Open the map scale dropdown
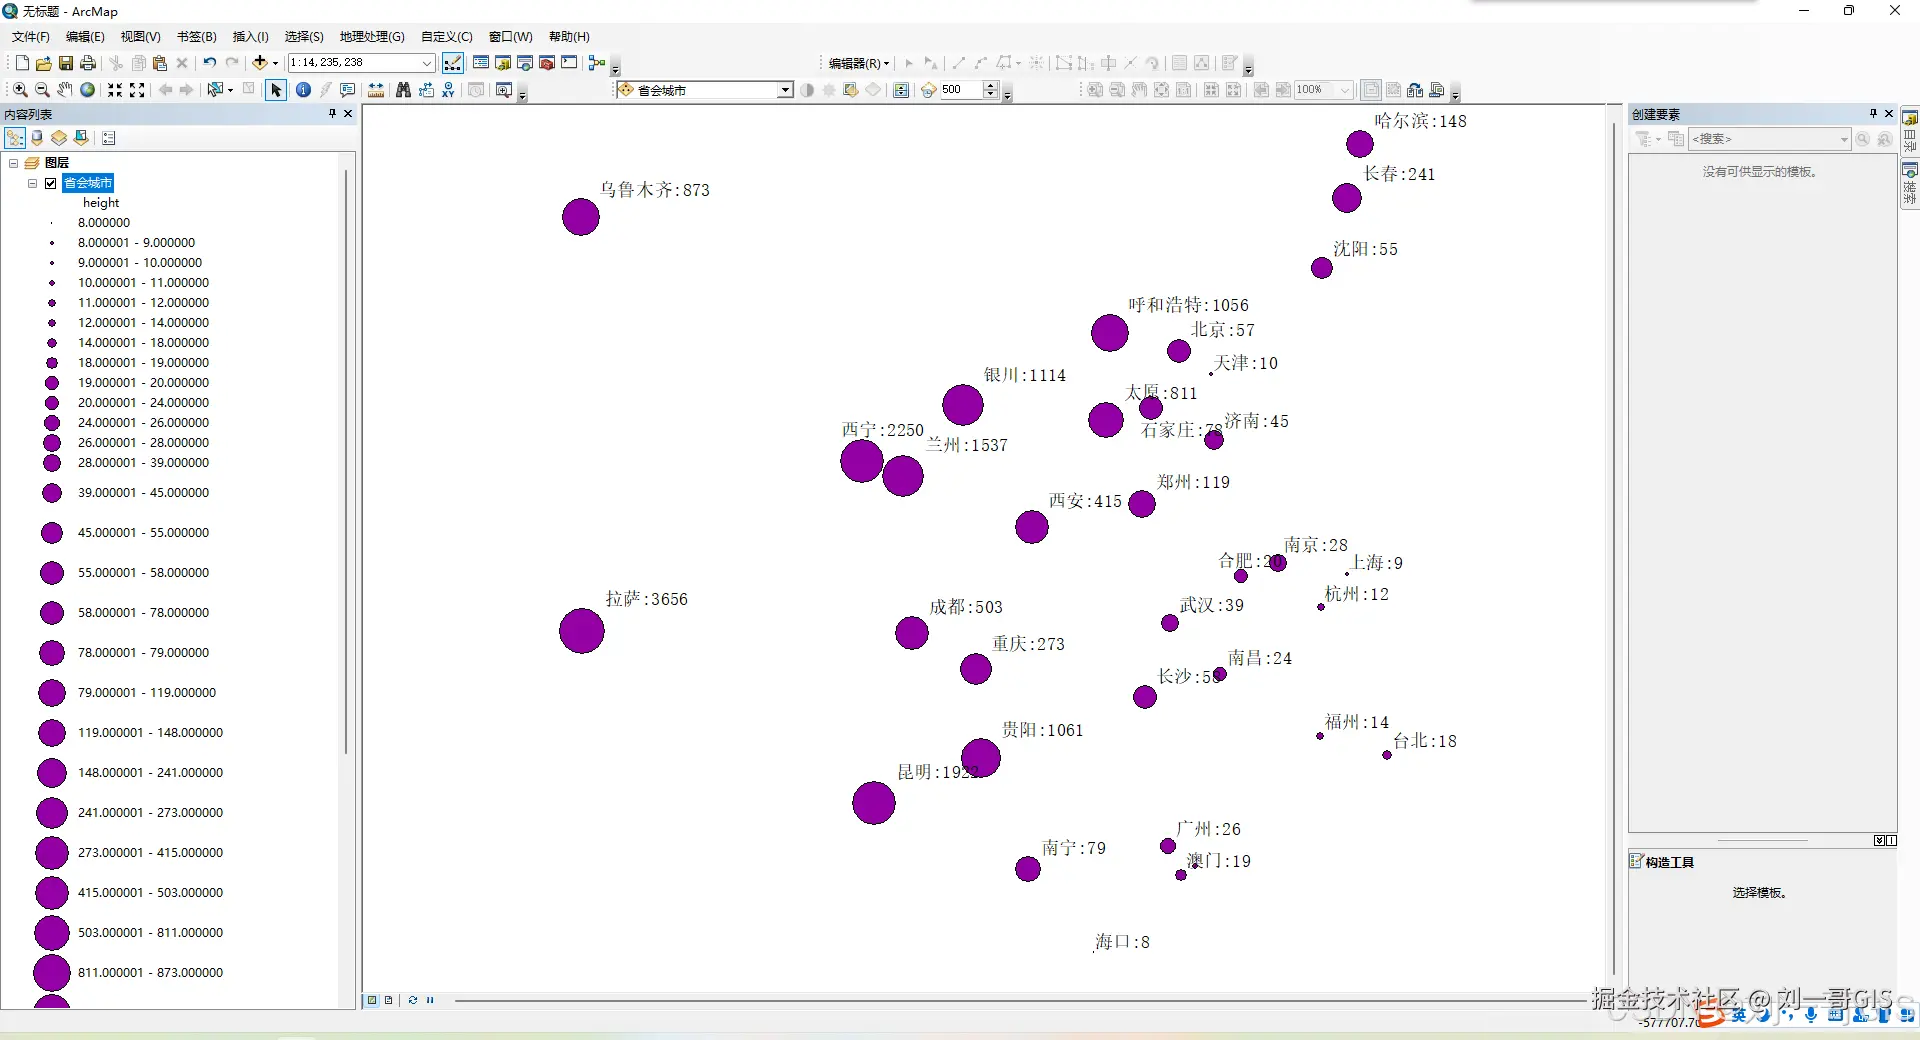 427,63
